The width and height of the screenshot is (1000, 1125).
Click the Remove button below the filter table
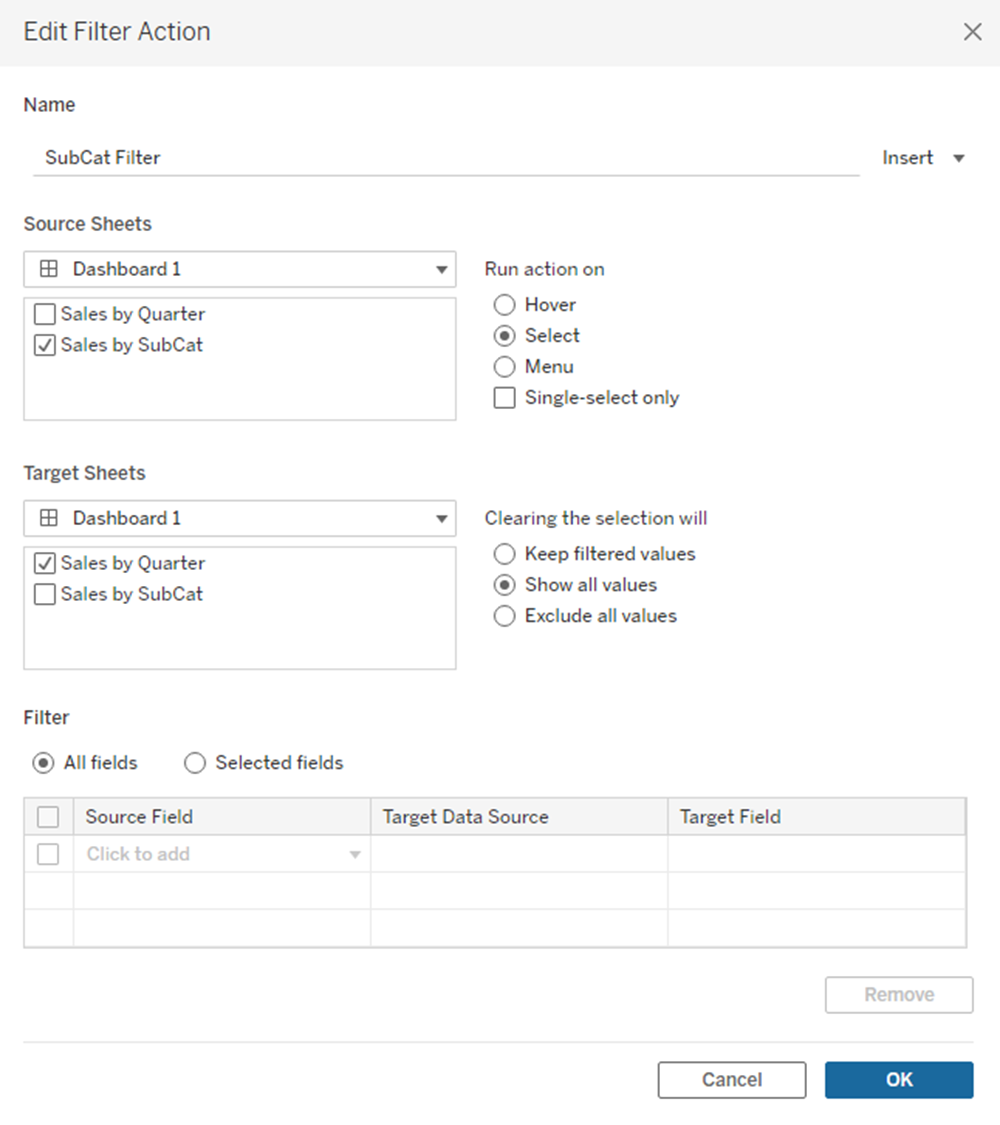898,994
